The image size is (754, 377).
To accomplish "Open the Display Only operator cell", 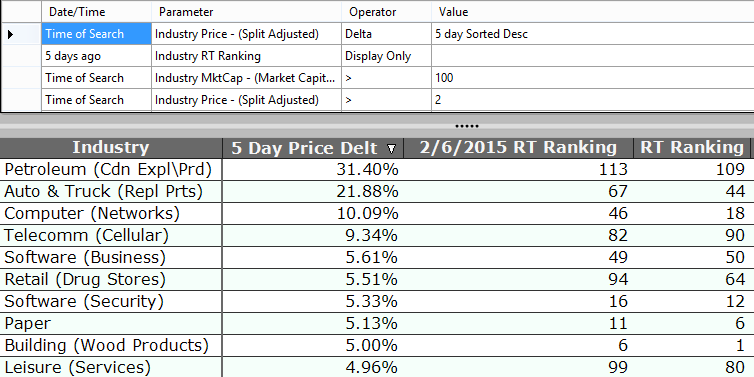I will click(387, 56).
